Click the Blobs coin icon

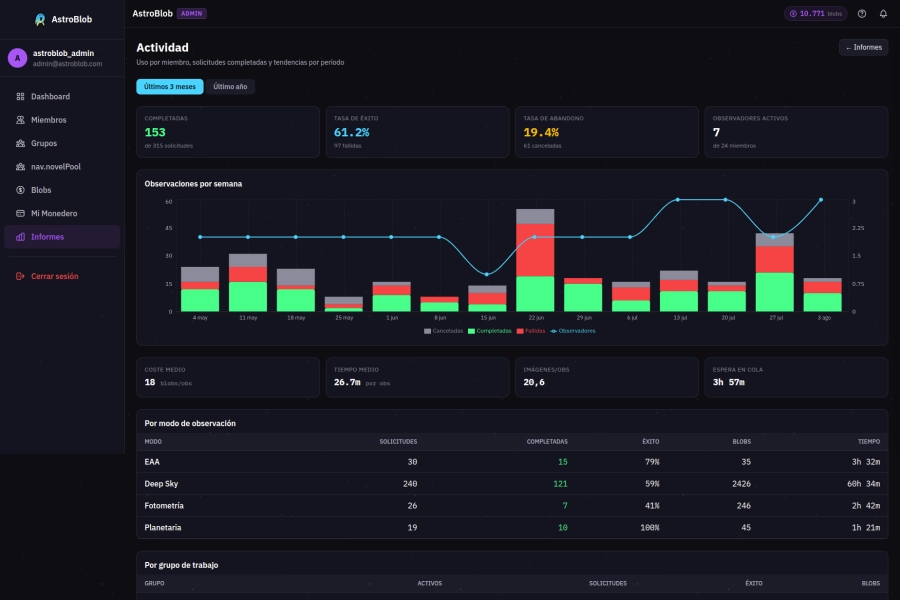(20, 190)
